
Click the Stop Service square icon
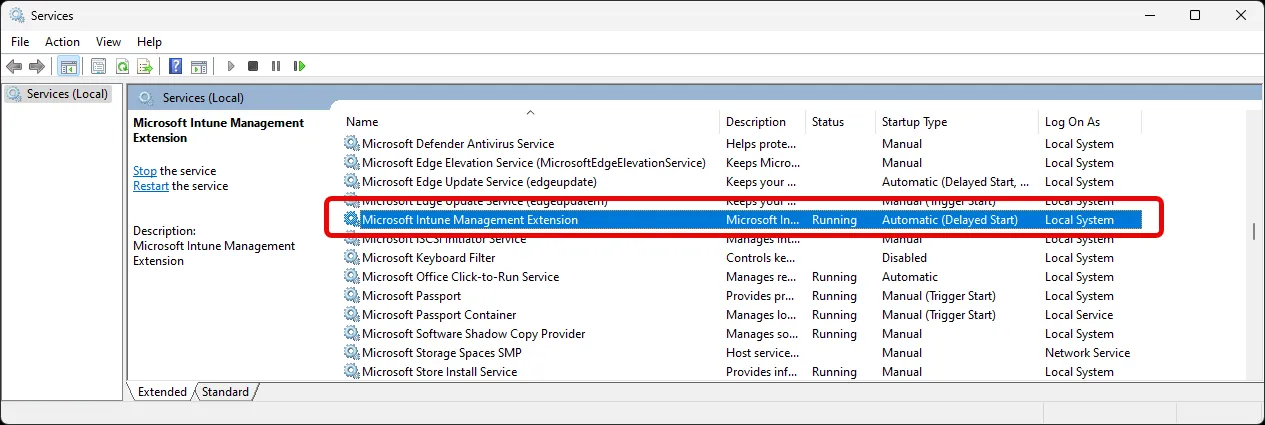point(253,66)
